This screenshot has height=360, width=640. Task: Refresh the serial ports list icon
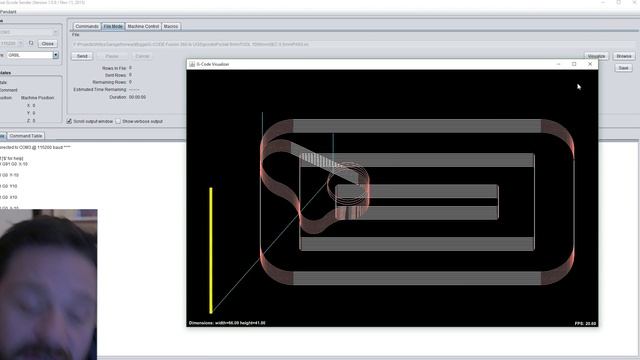pos(31,43)
